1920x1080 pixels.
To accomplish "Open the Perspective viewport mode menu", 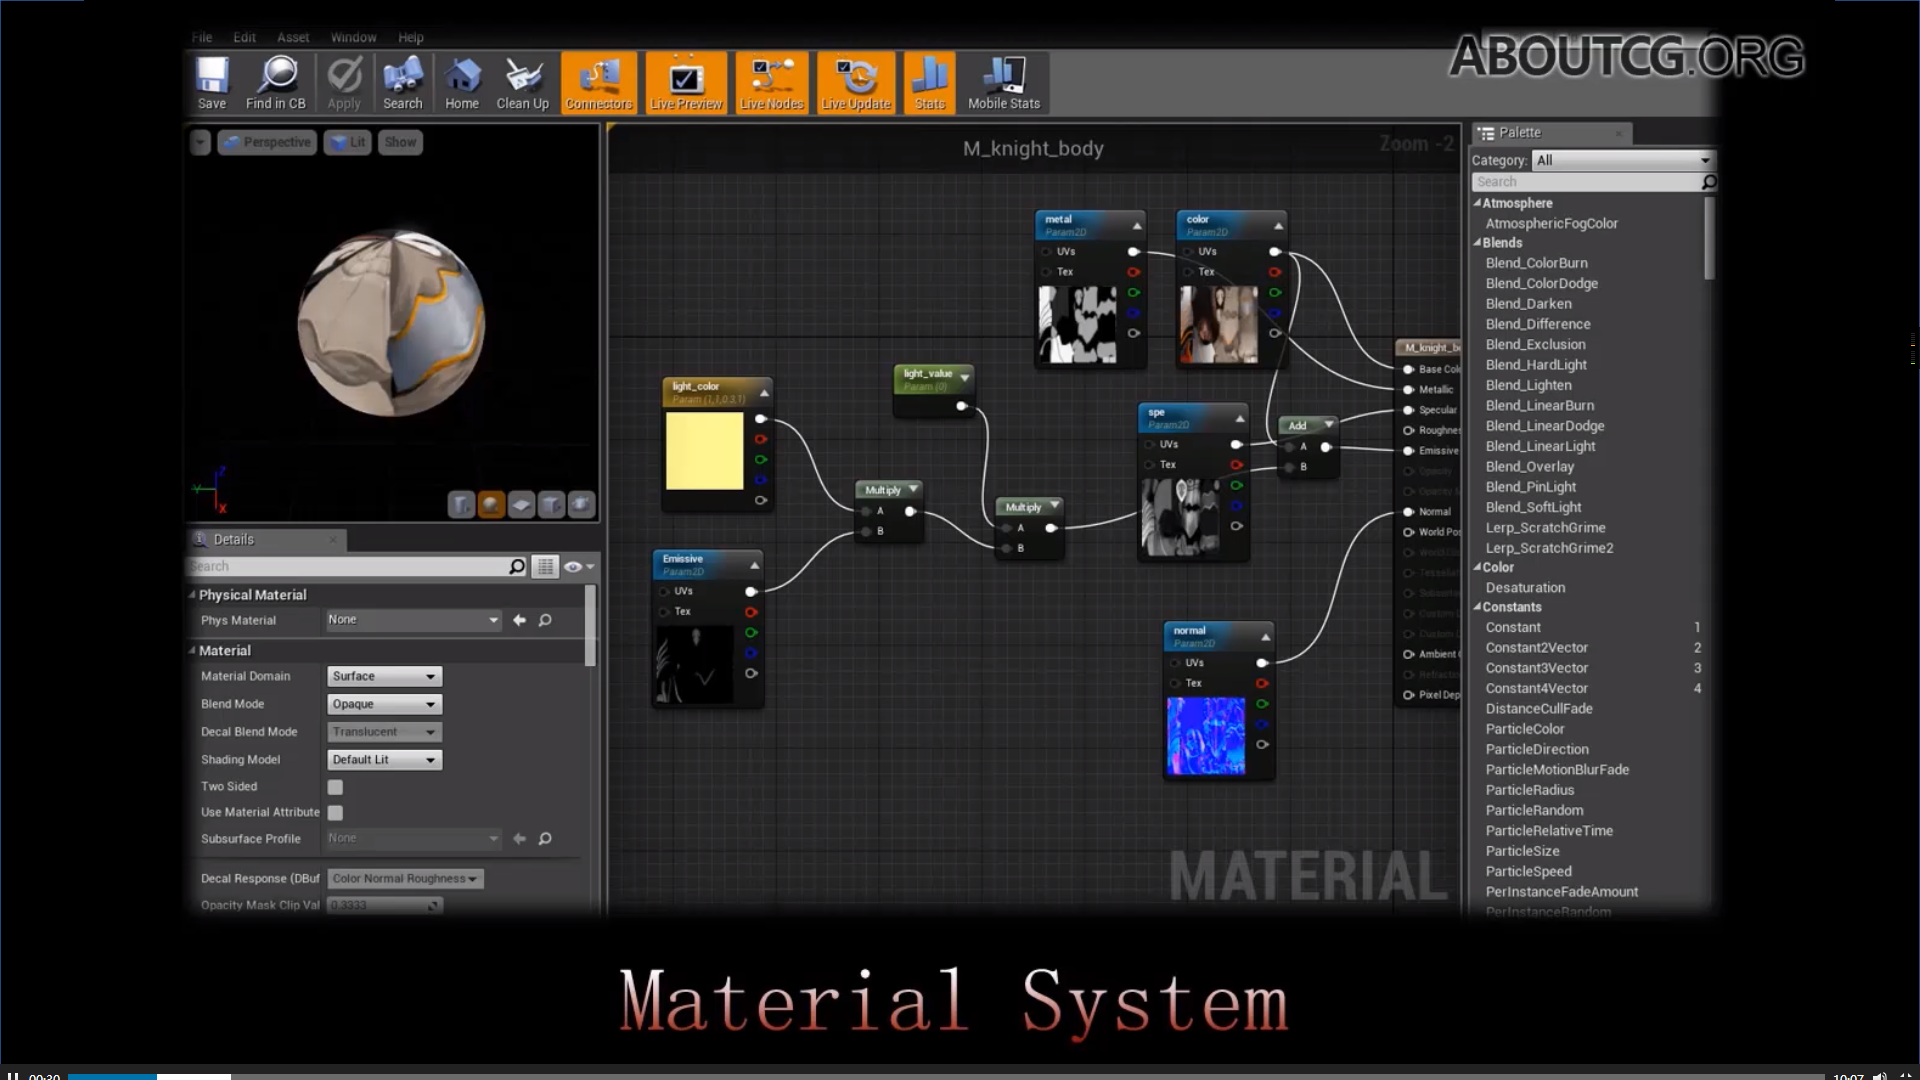I will coord(267,142).
